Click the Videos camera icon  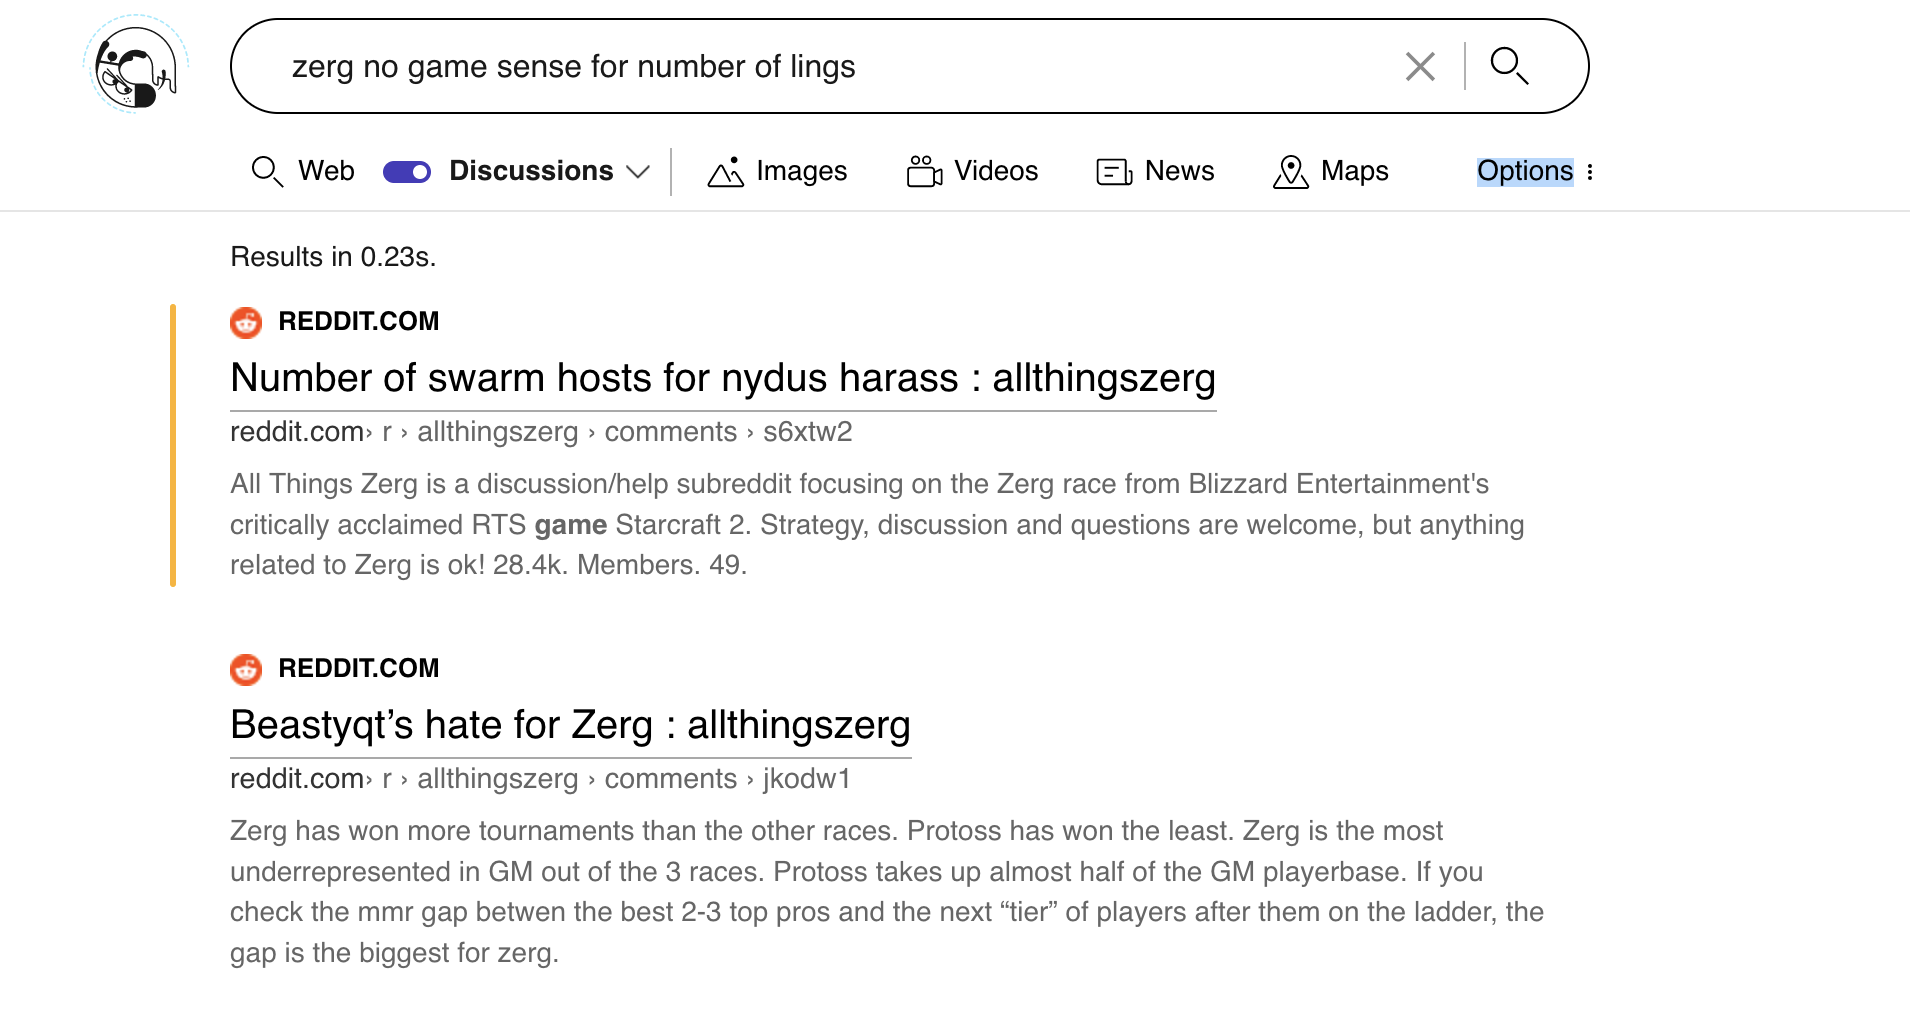click(x=924, y=172)
